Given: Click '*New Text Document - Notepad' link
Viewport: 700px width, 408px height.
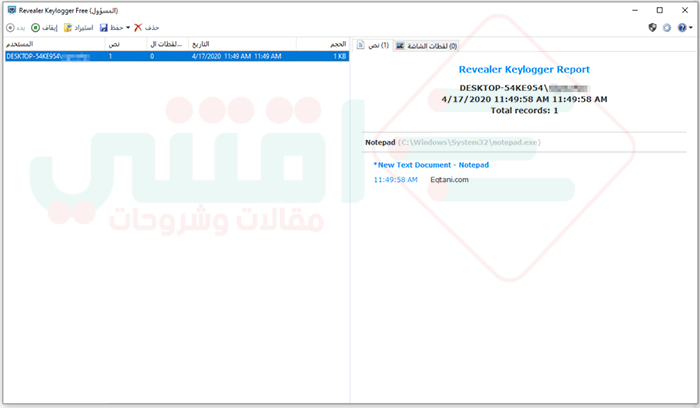Looking at the screenshot, I should [x=431, y=165].
